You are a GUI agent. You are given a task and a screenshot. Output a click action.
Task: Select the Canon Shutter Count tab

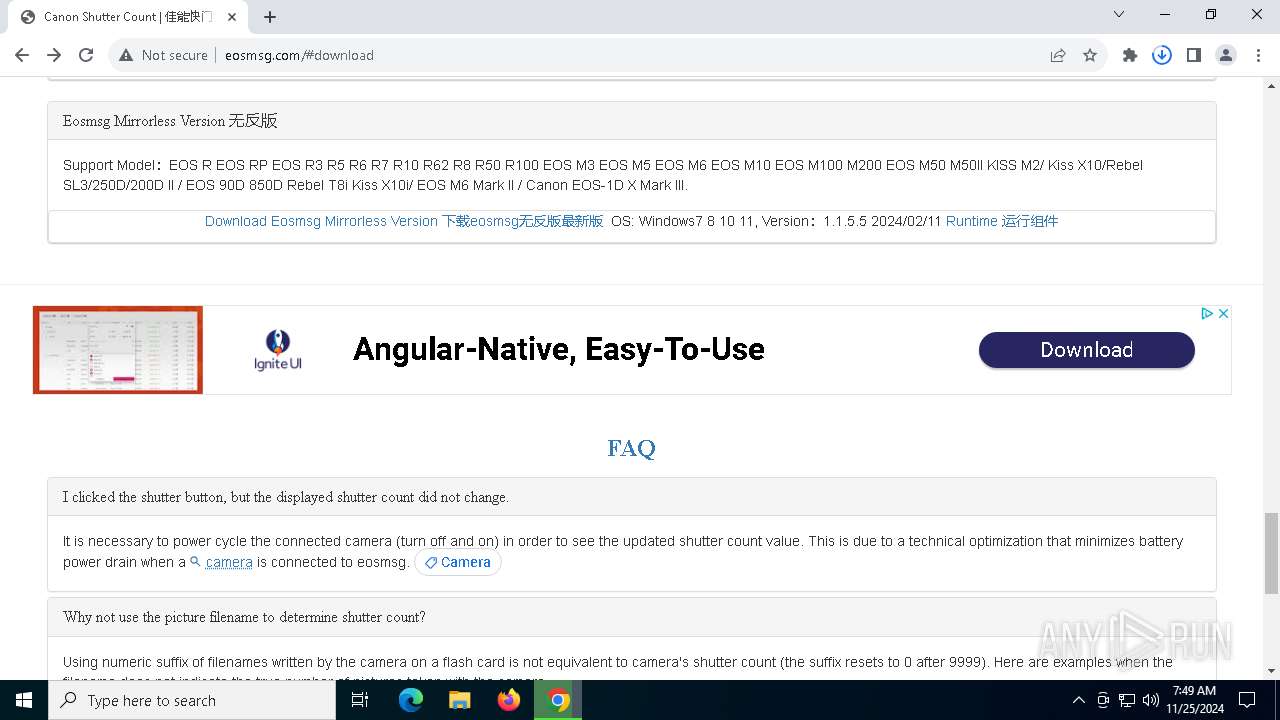[x=128, y=16]
